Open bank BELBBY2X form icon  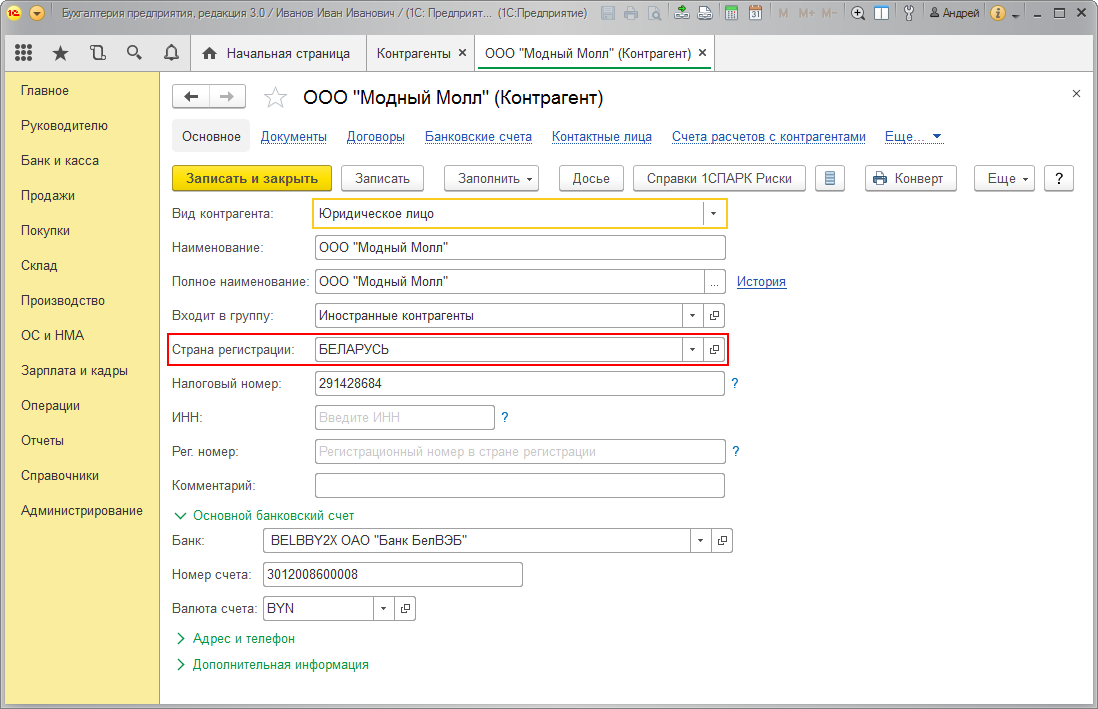722,540
